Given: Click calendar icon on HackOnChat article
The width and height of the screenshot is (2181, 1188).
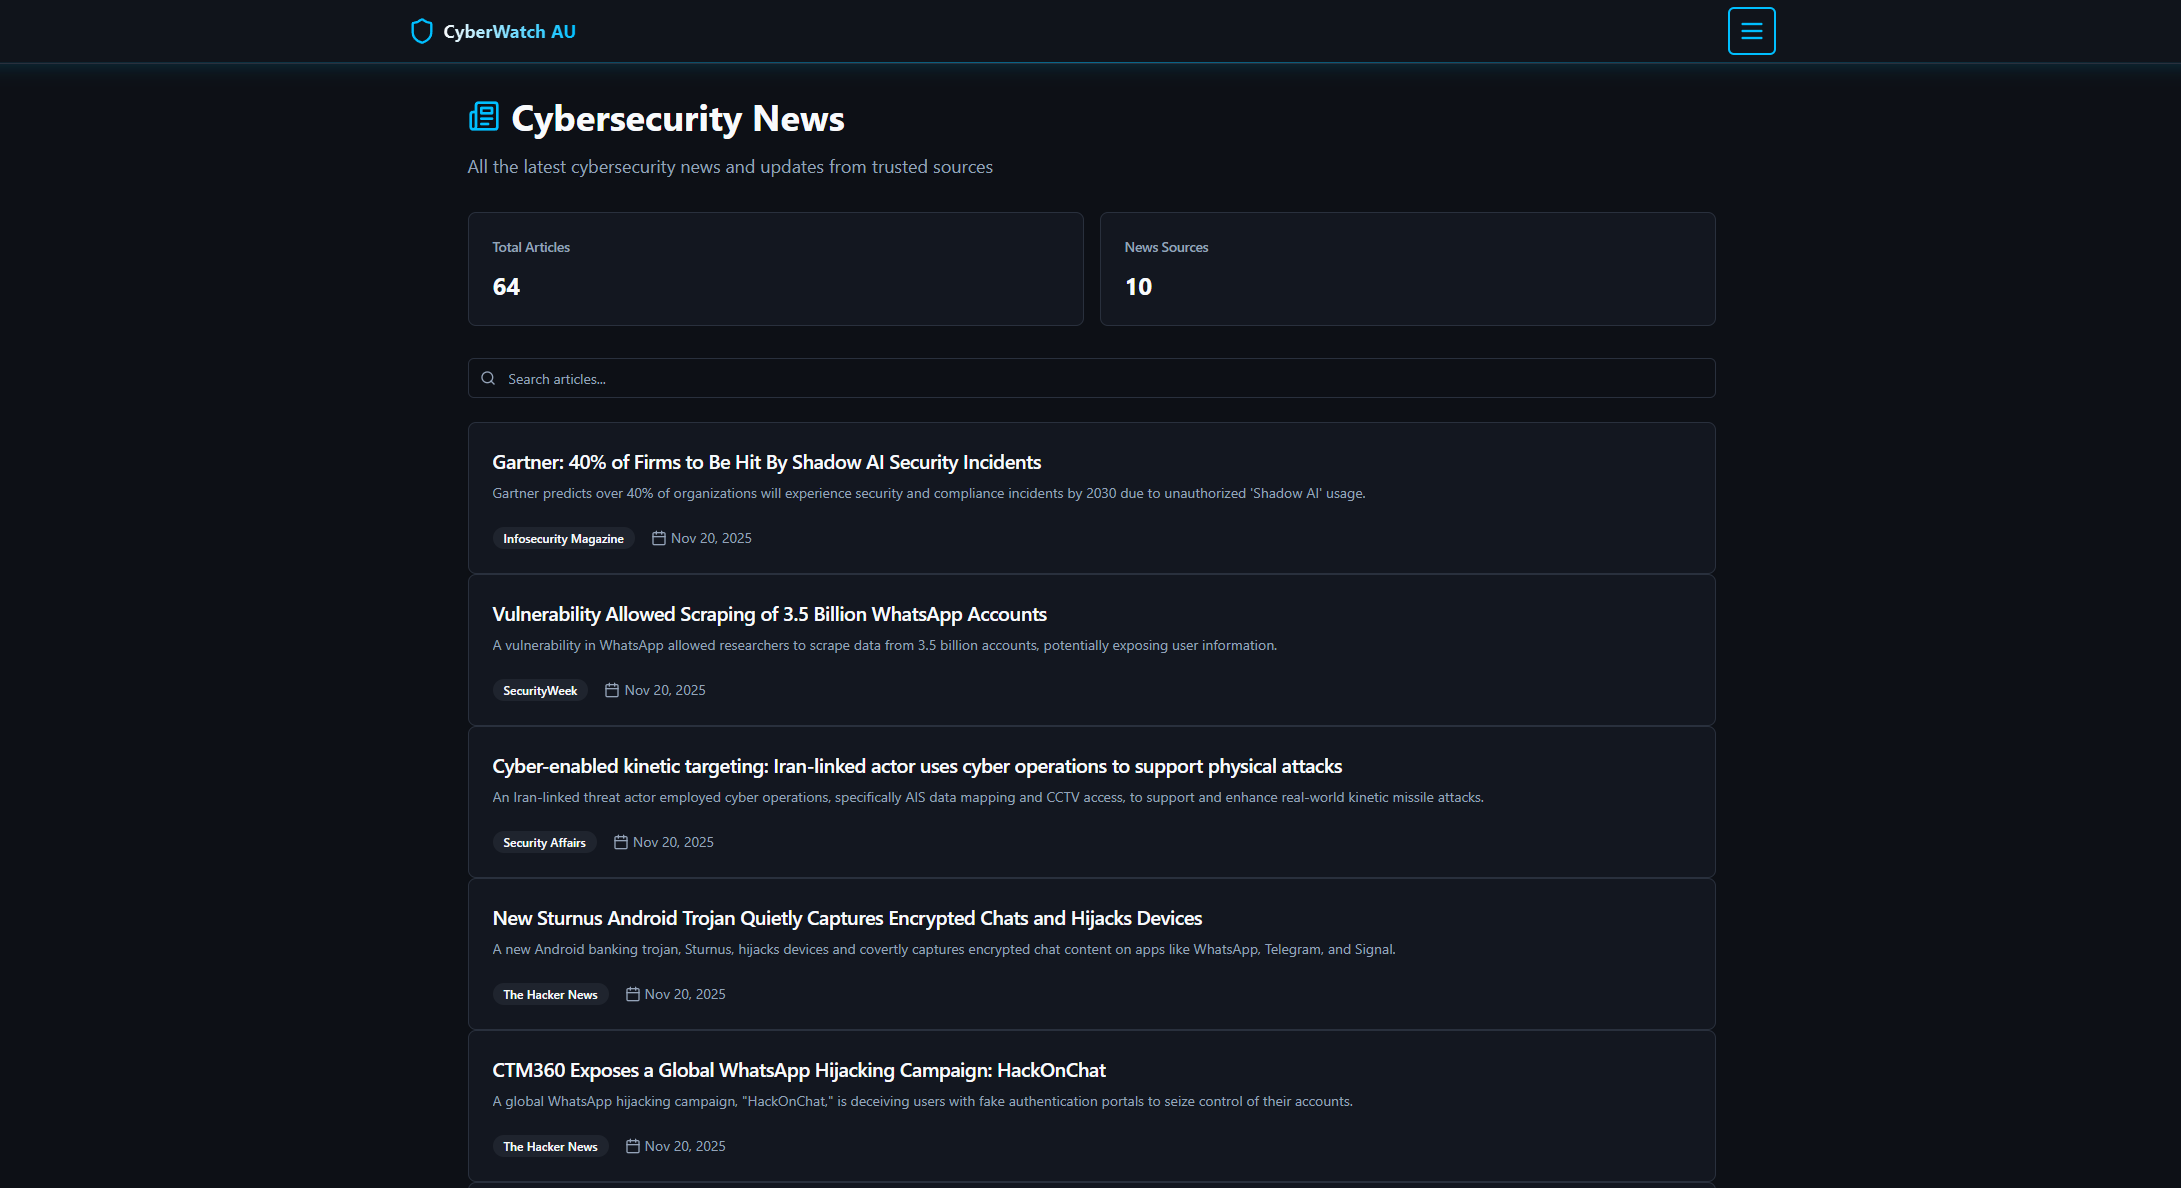Looking at the screenshot, I should pos(633,1146).
